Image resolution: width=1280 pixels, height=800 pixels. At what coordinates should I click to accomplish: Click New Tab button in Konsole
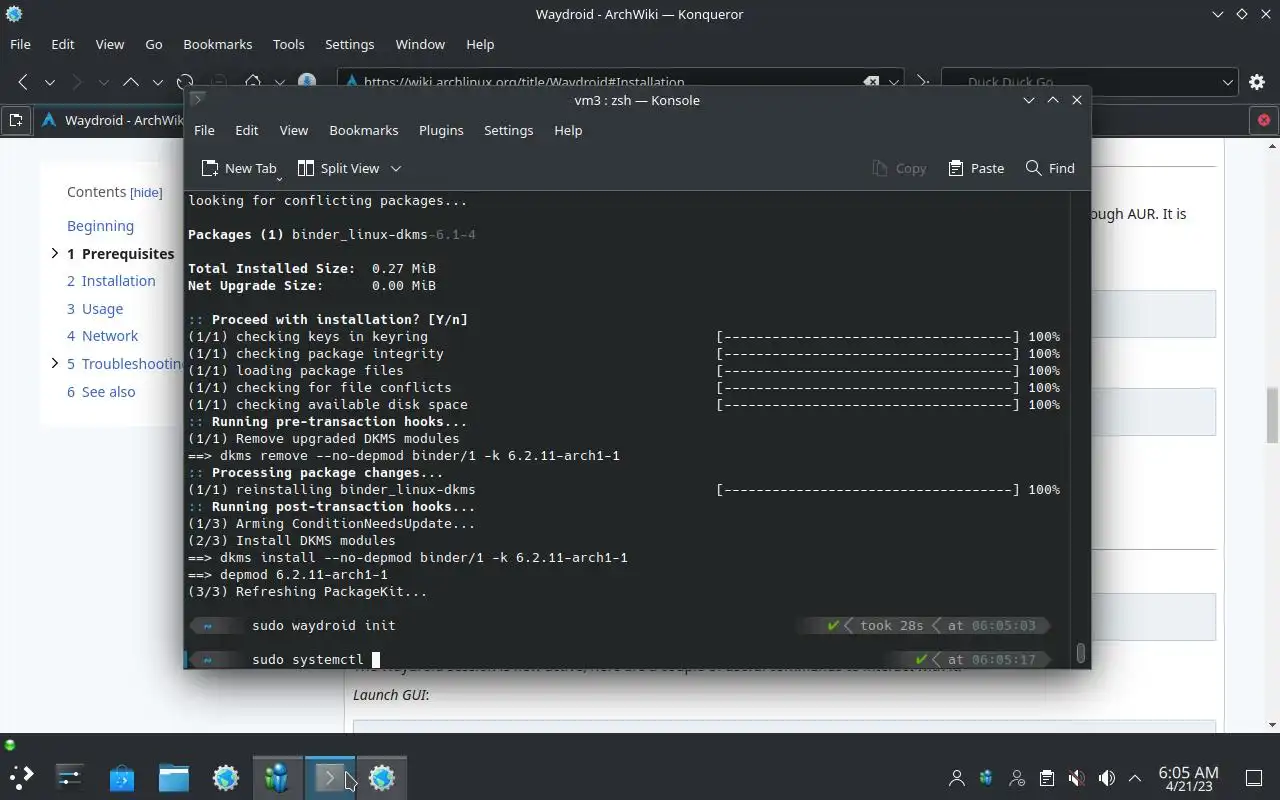click(238, 168)
